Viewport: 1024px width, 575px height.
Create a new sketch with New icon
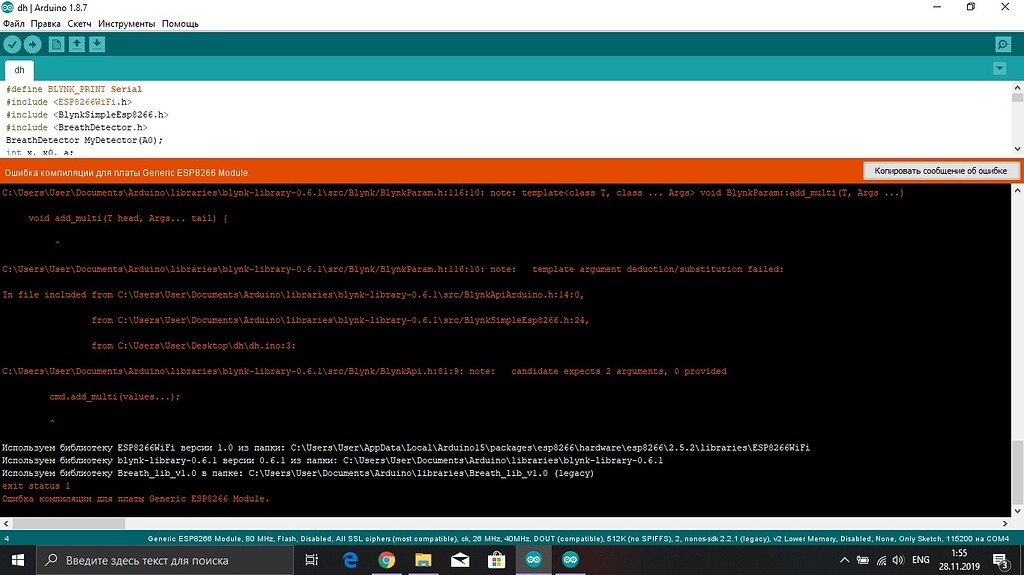(x=57, y=44)
